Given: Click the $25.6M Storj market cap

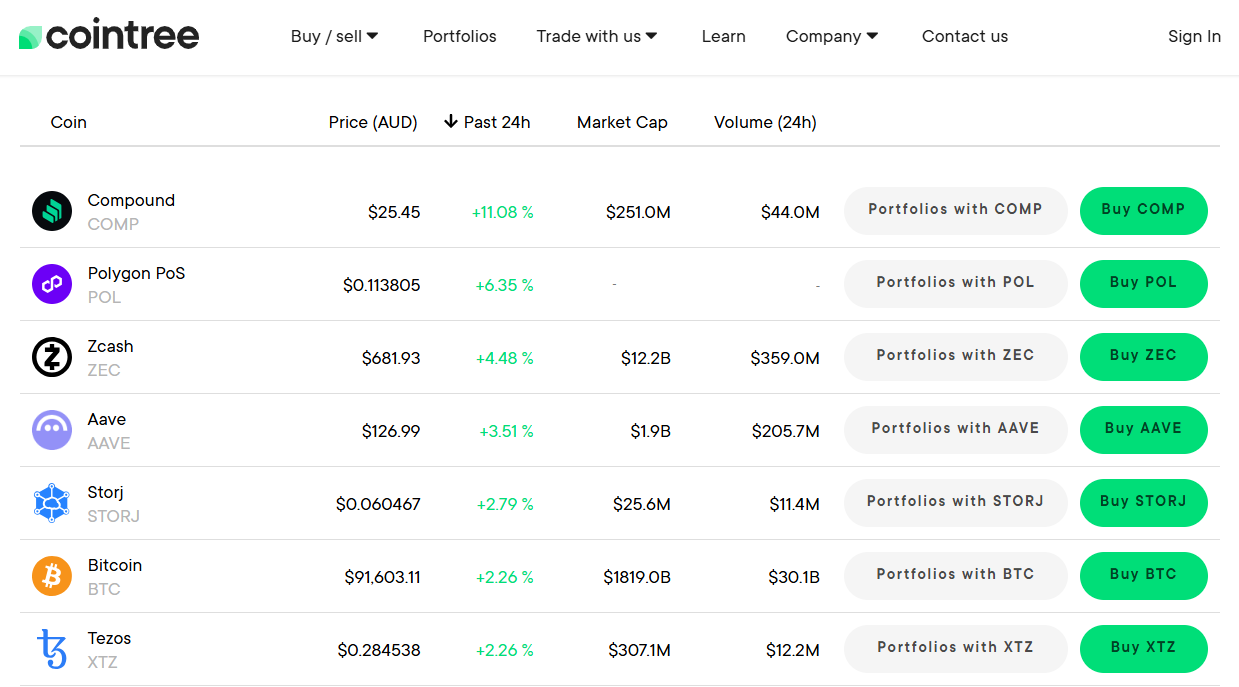Looking at the screenshot, I should [642, 504].
